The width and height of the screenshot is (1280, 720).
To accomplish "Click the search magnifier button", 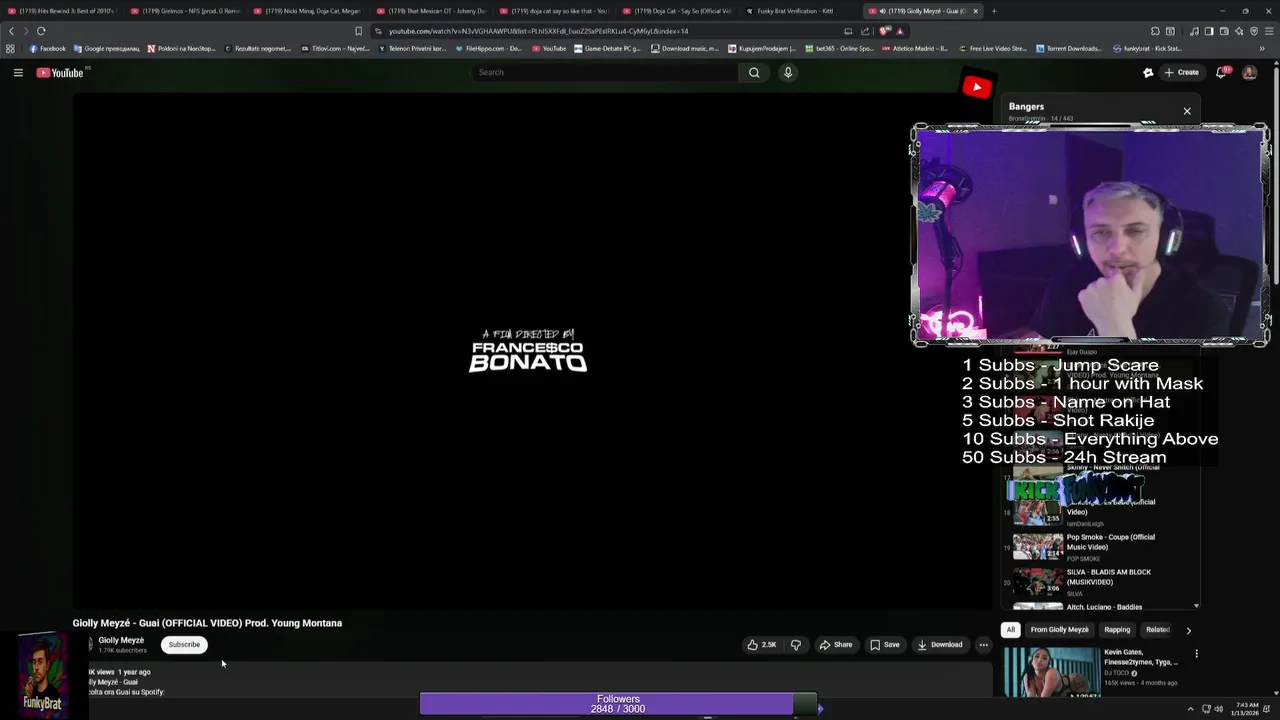I will click(754, 72).
